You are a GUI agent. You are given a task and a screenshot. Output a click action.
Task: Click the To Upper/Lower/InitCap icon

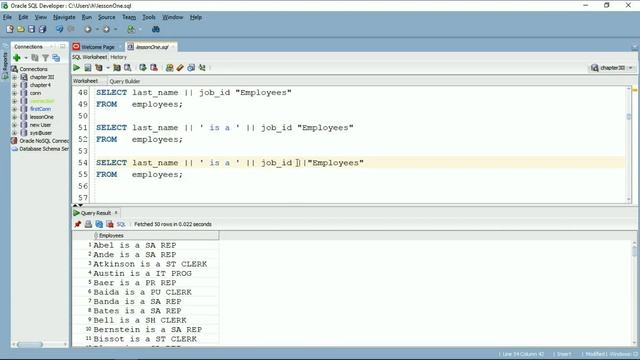click(202, 68)
